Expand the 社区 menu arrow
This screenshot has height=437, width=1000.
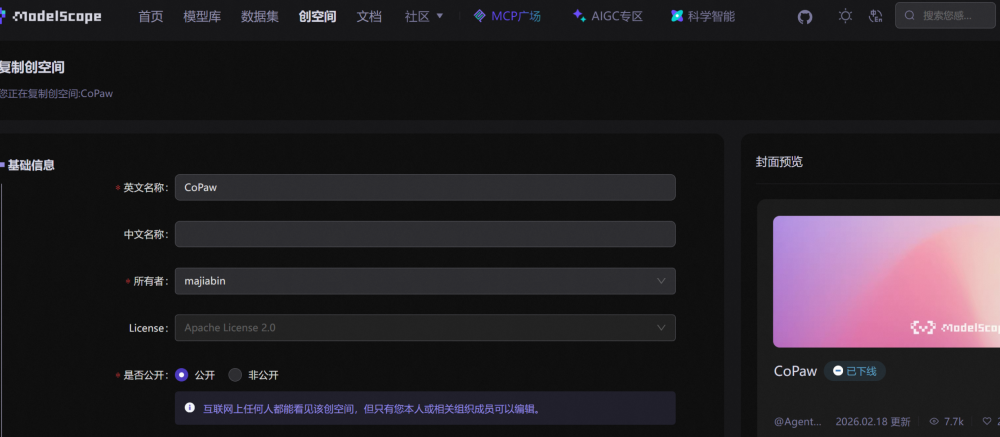[x=439, y=16]
